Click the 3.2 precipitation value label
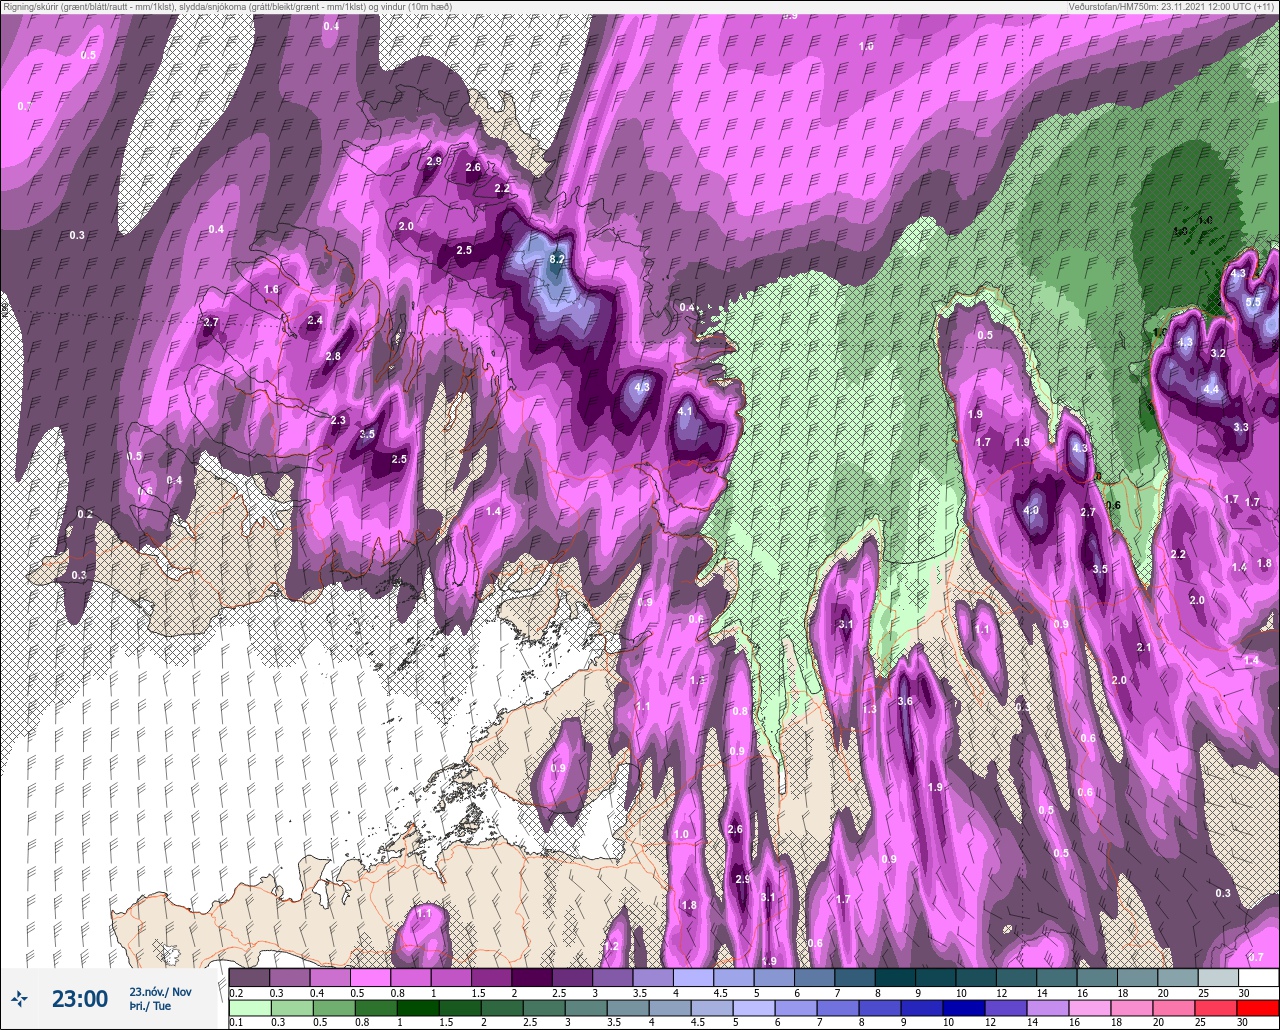Image resolution: width=1280 pixels, height=1030 pixels. [x=1218, y=353]
